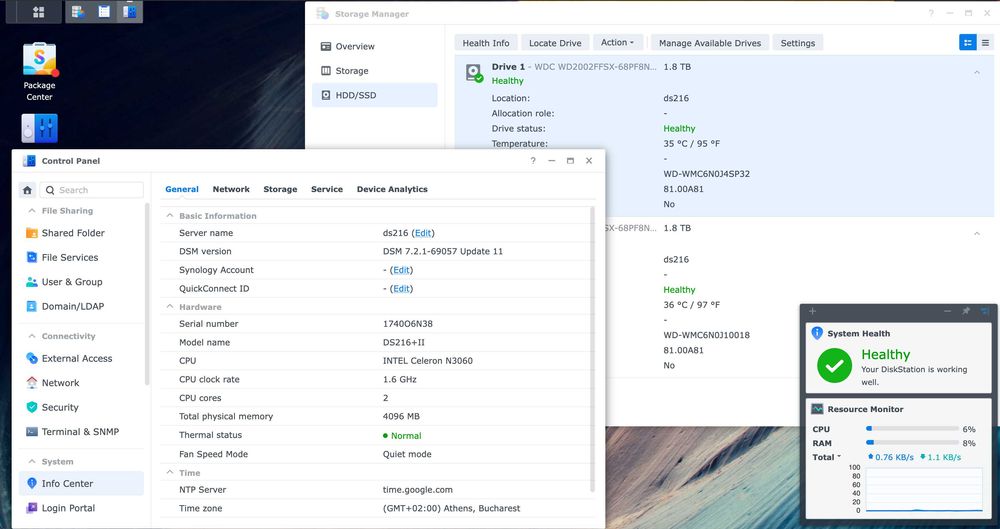Image resolution: width=1000 pixels, height=529 pixels.
Task: Edit the QuickConnect ID link
Action: pos(401,288)
